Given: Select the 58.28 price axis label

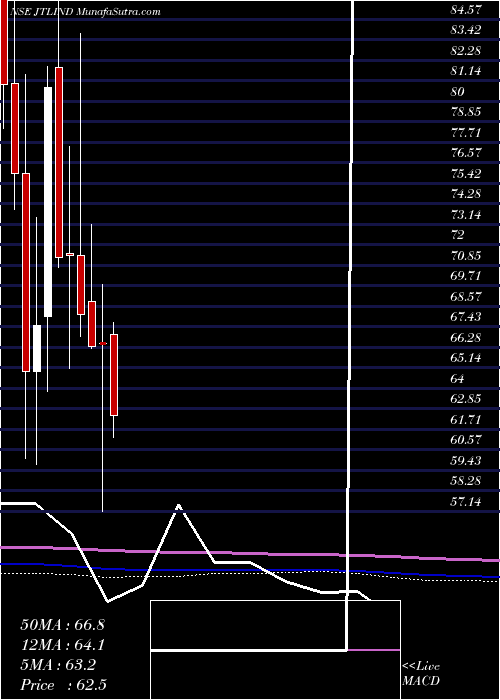Looking at the screenshot, I should click(x=466, y=481).
